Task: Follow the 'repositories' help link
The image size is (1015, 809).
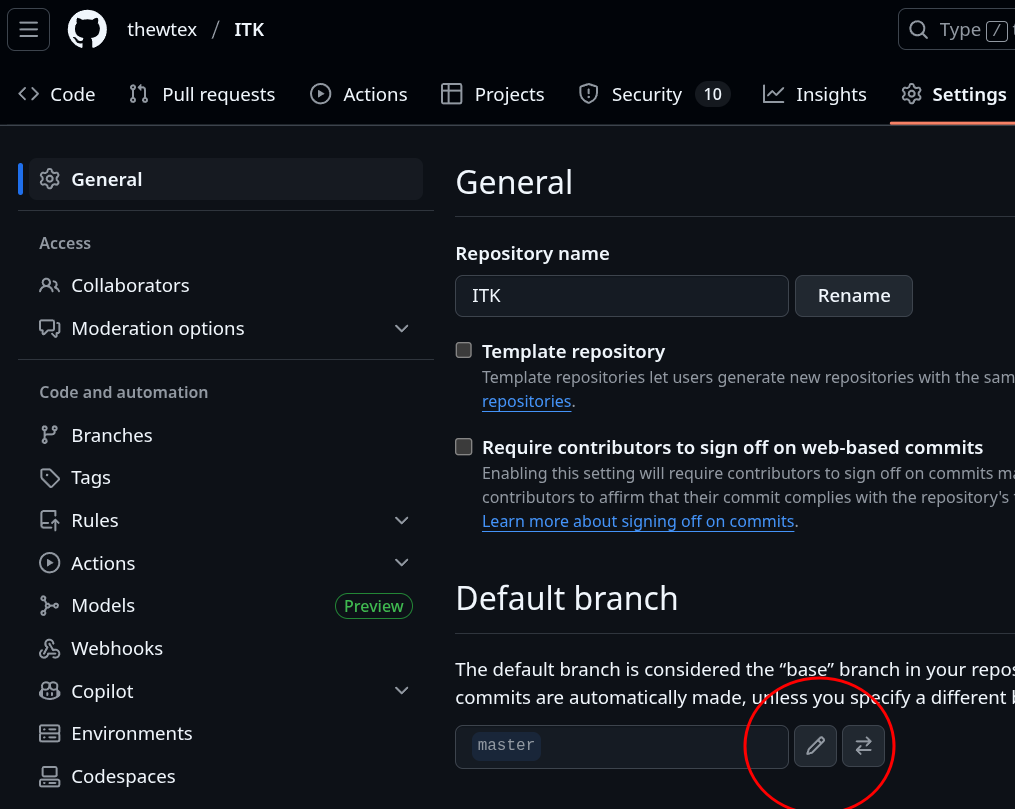Action: tap(526, 401)
